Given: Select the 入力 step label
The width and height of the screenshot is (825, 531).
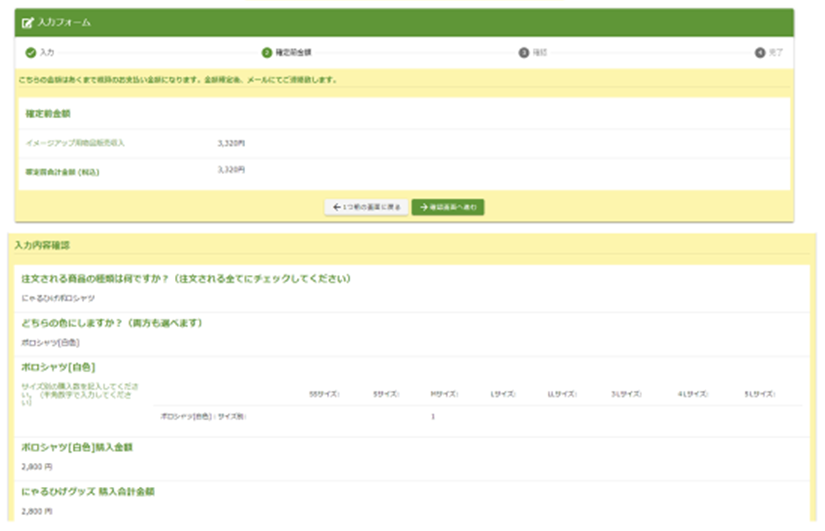Looking at the screenshot, I should [47, 52].
